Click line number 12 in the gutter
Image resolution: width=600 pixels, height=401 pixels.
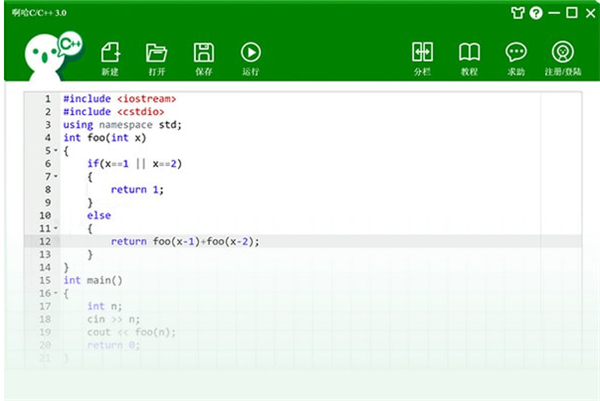click(x=44, y=242)
